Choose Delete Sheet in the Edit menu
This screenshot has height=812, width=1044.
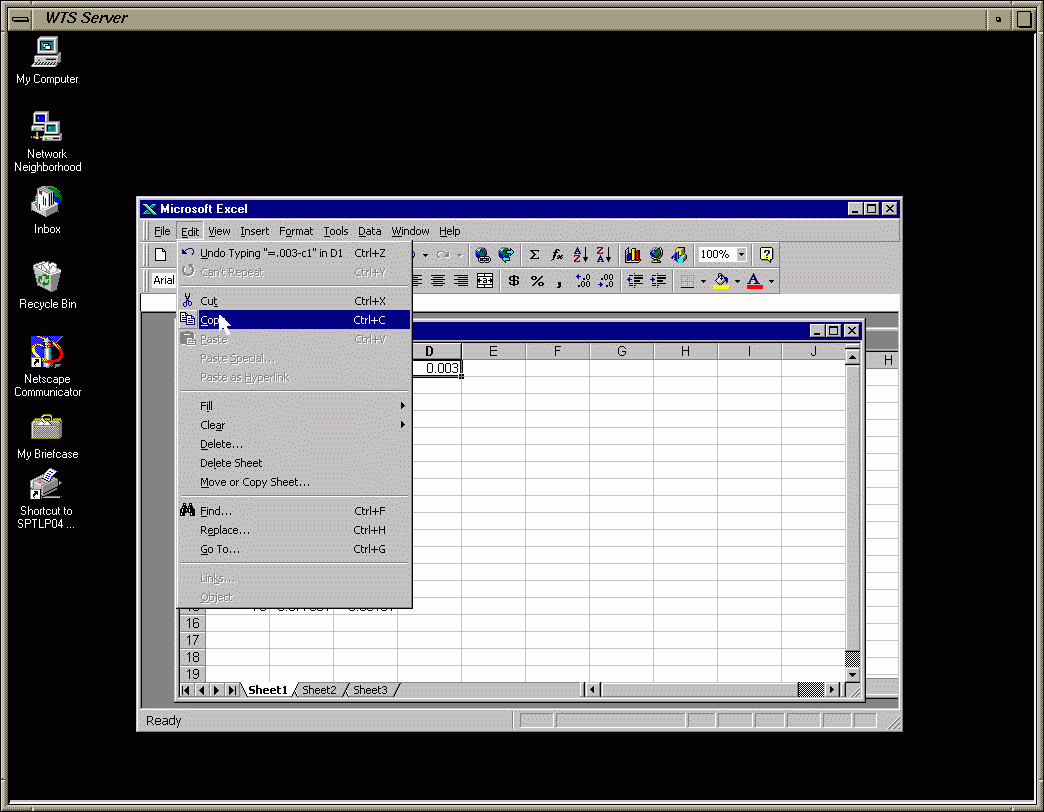pos(231,463)
